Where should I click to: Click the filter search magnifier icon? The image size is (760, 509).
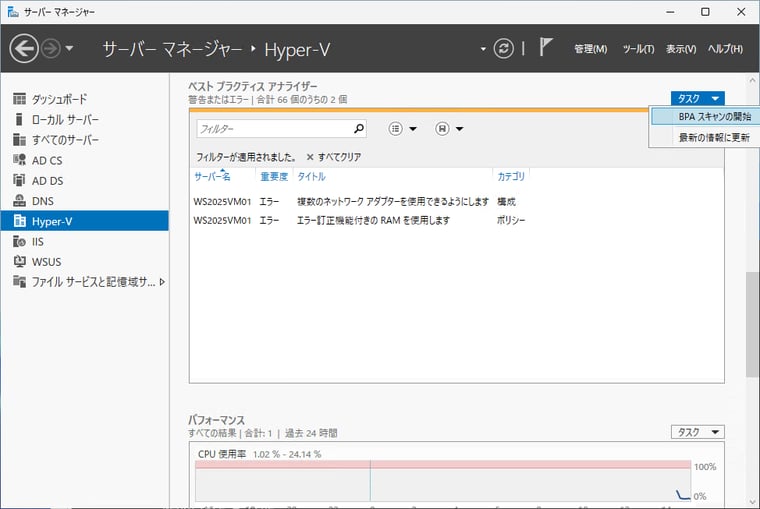coord(359,128)
